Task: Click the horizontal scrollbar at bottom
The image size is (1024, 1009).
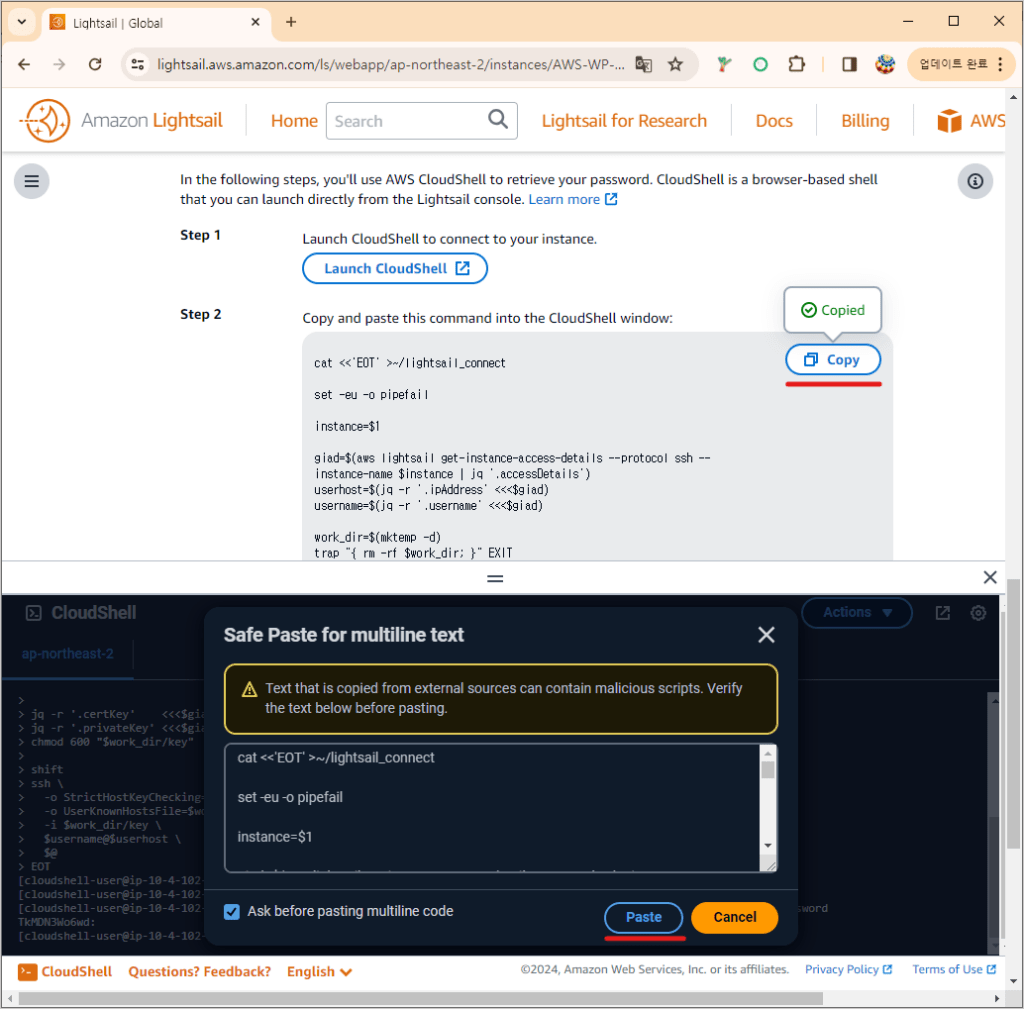Action: [x=421, y=999]
